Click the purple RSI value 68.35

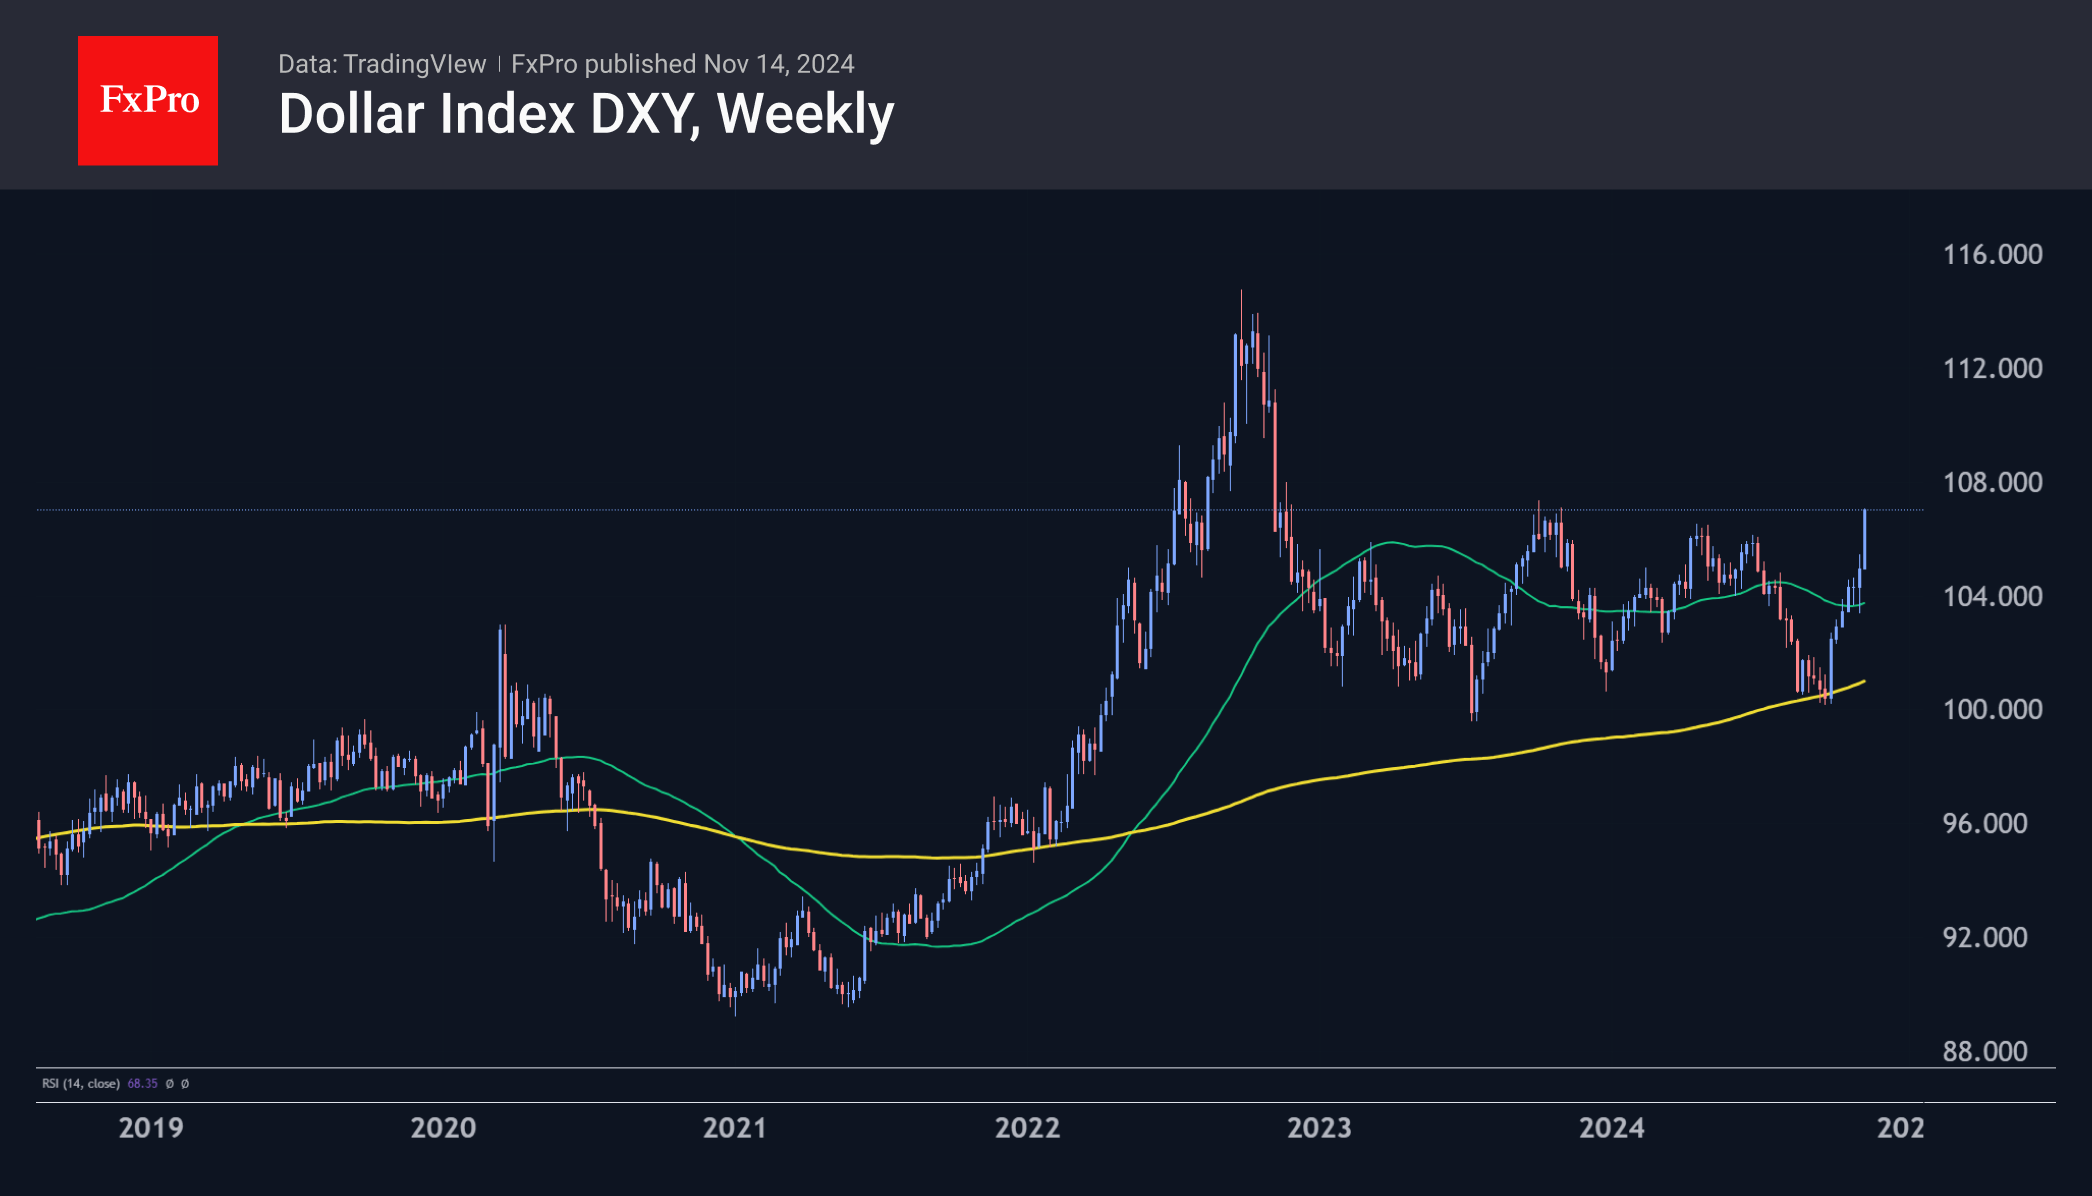[x=142, y=1084]
